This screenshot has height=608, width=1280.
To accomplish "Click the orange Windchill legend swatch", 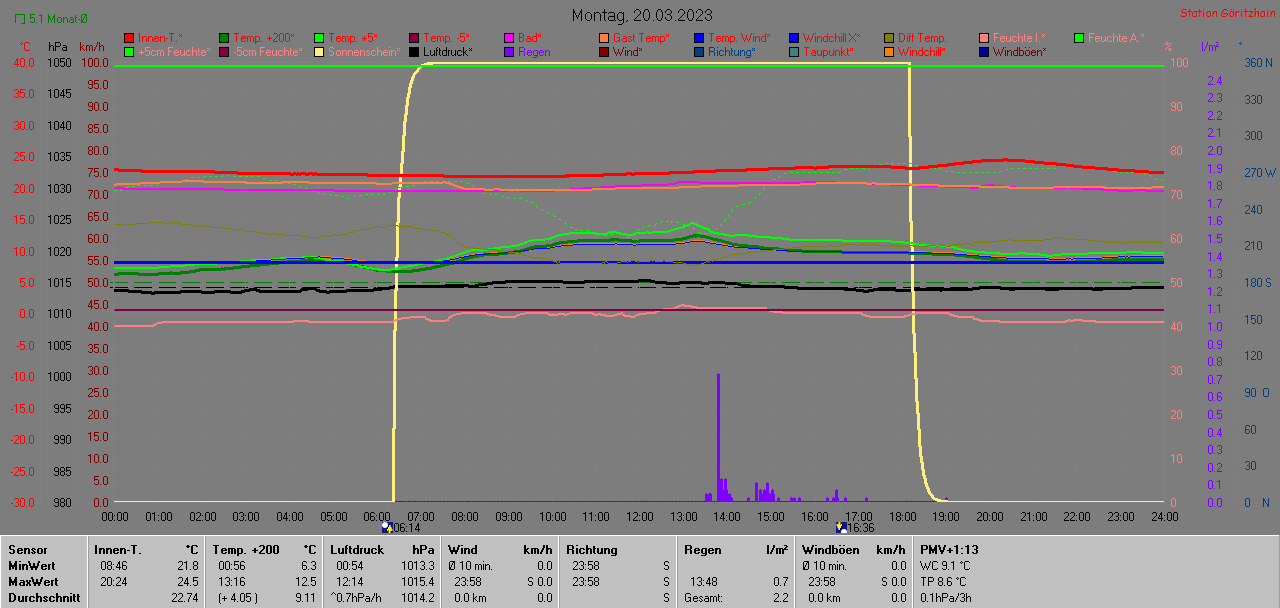I will [889, 51].
